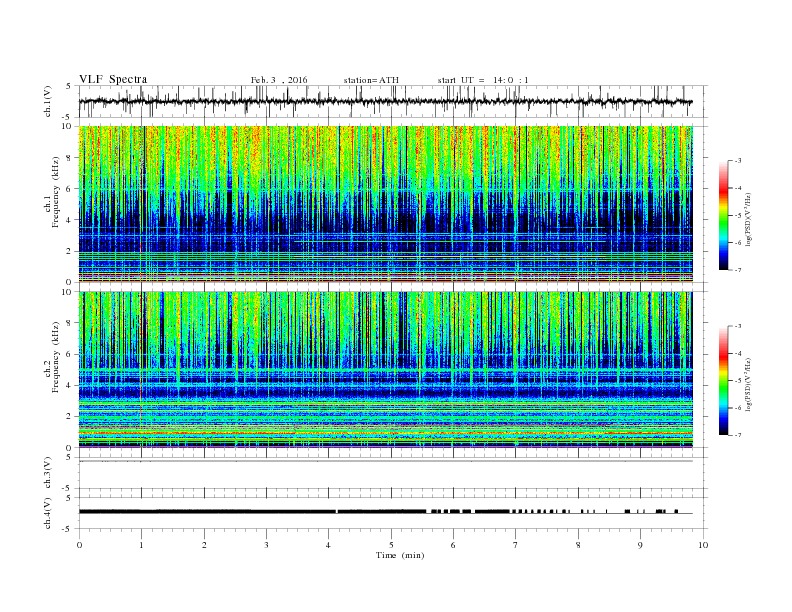Select the "ch.4(V)" axis label
The image size is (792, 612).
tap(48, 513)
